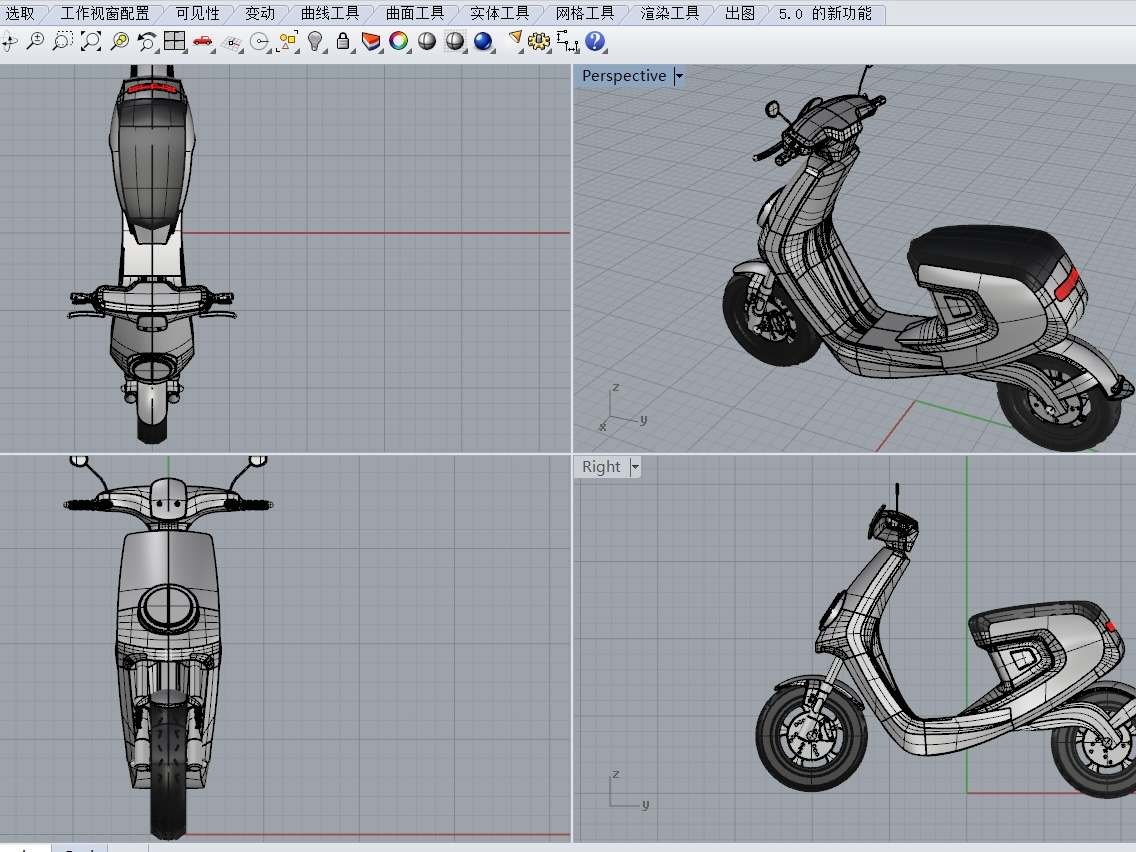Open the 5.0 的新功能 tab
Image resolution: width=1136 pixels, height=852 pixels.
pos(825,13)
